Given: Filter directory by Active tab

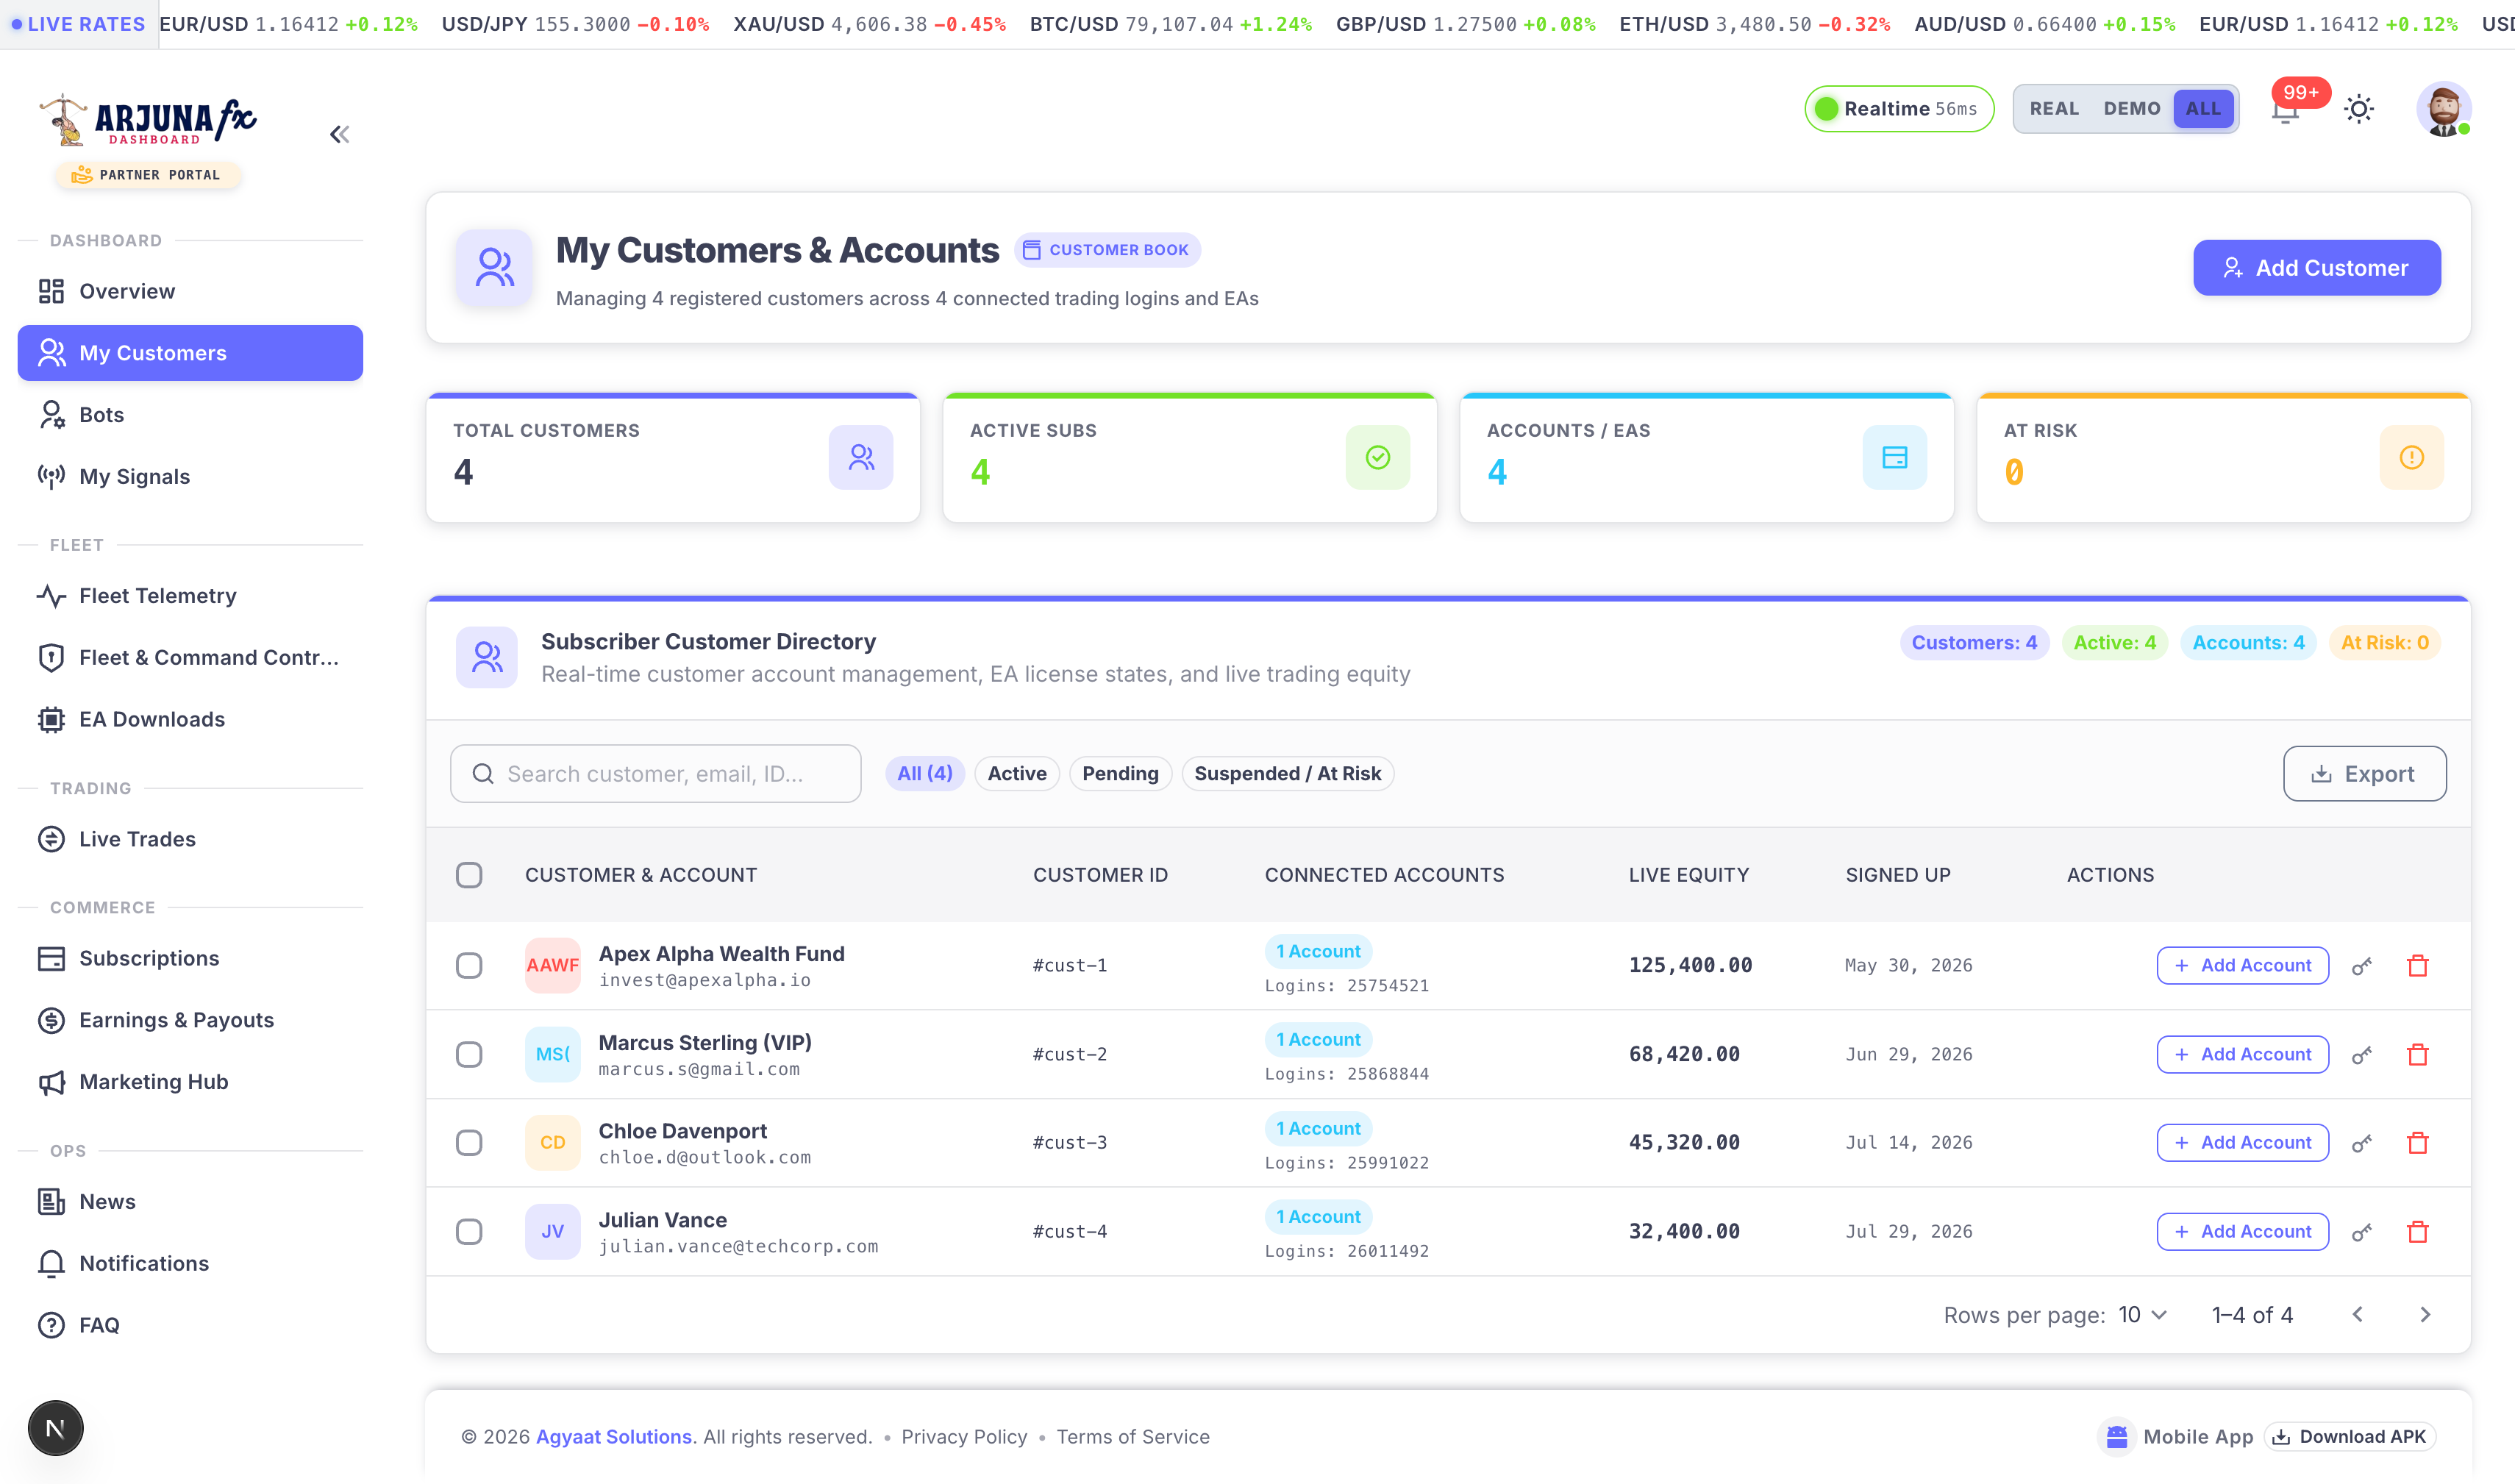Looking at the screenshot, I should [x=1017, y=774].
